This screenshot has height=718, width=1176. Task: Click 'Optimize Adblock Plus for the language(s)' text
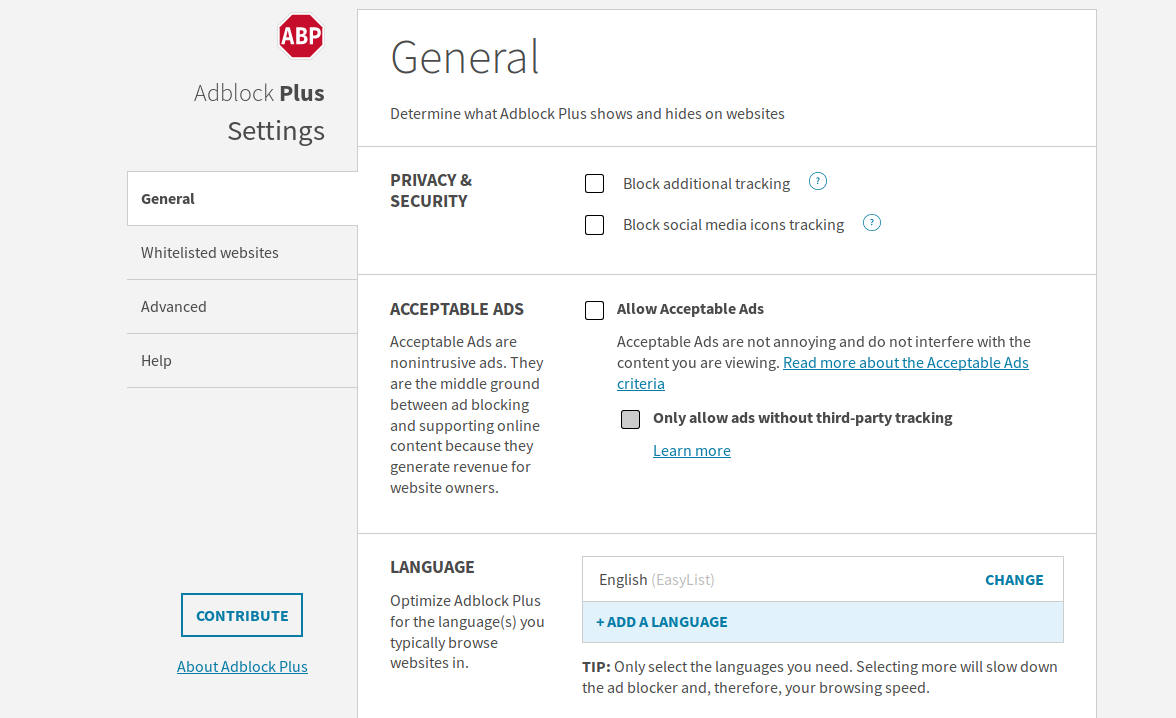tap(467, 632)
